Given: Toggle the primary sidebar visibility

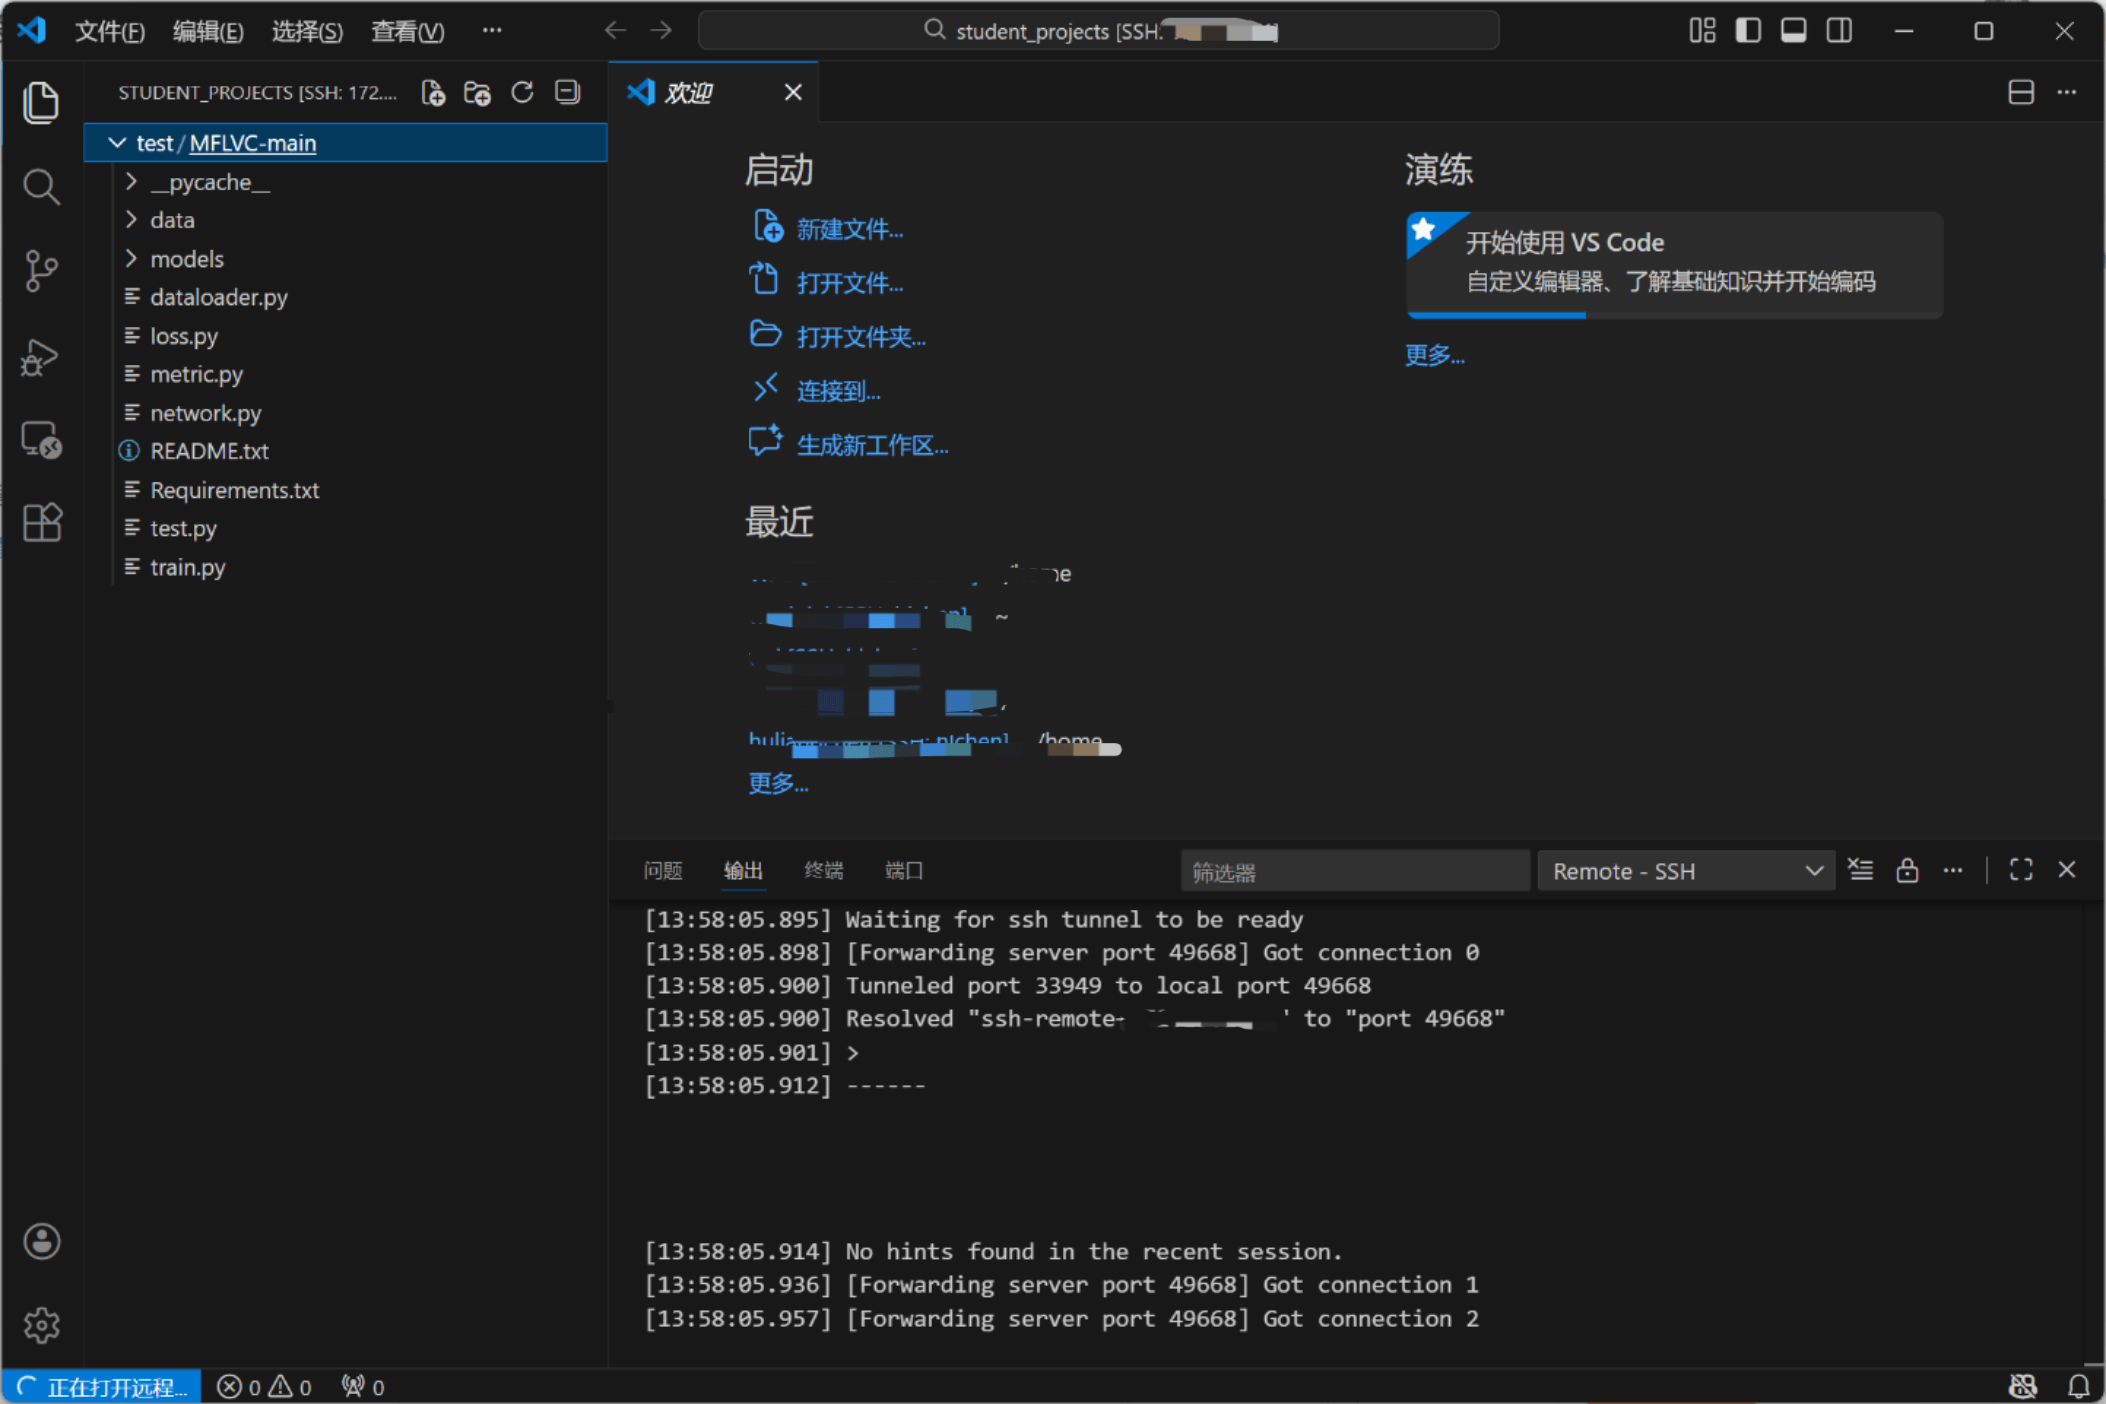Looking at the screenshot, I should (1748, 31).
